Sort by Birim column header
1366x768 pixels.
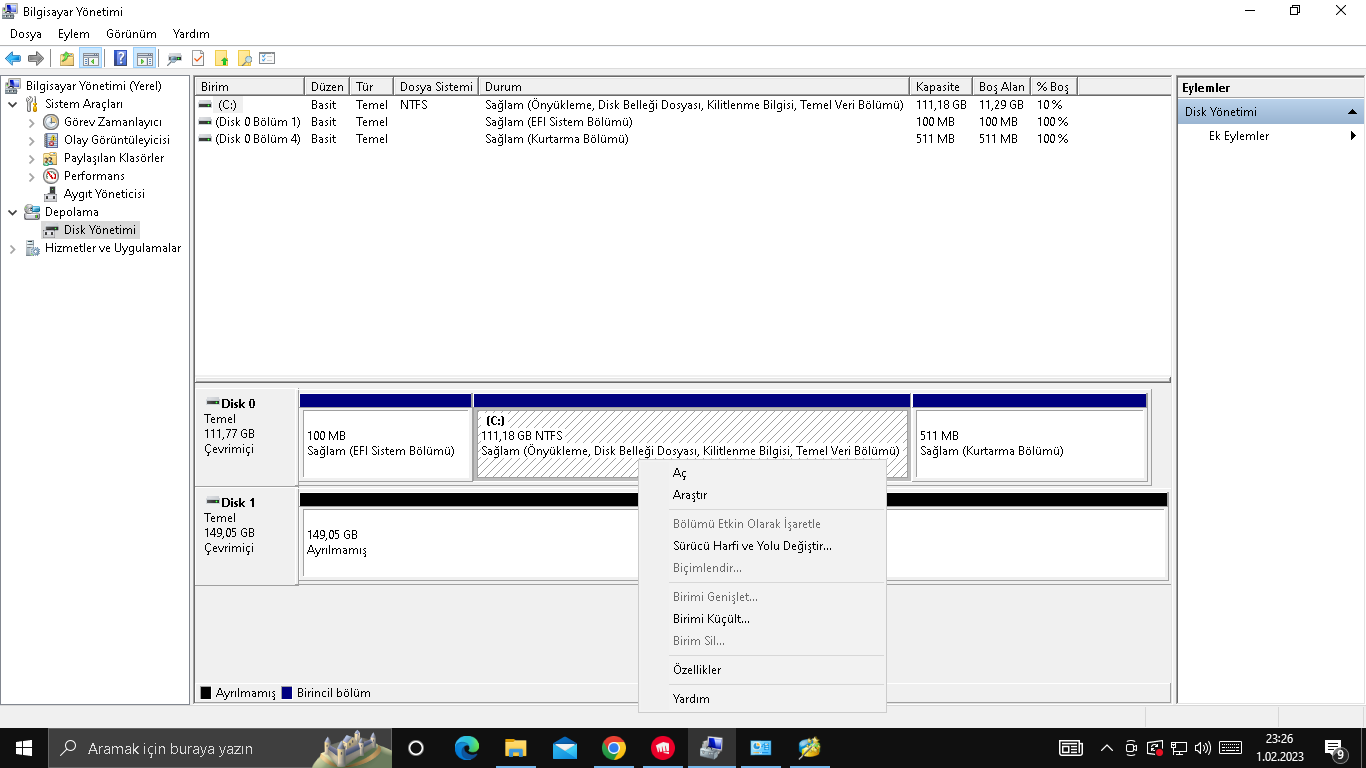click(x=250, y=87)
